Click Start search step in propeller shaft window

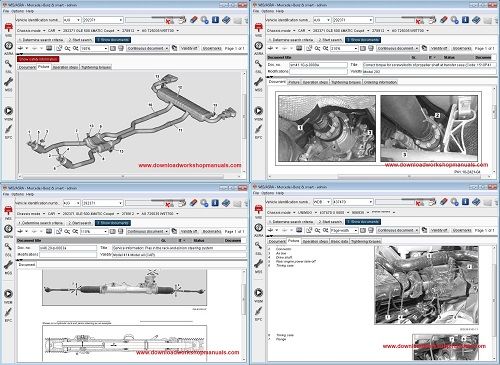pos(330,40)
